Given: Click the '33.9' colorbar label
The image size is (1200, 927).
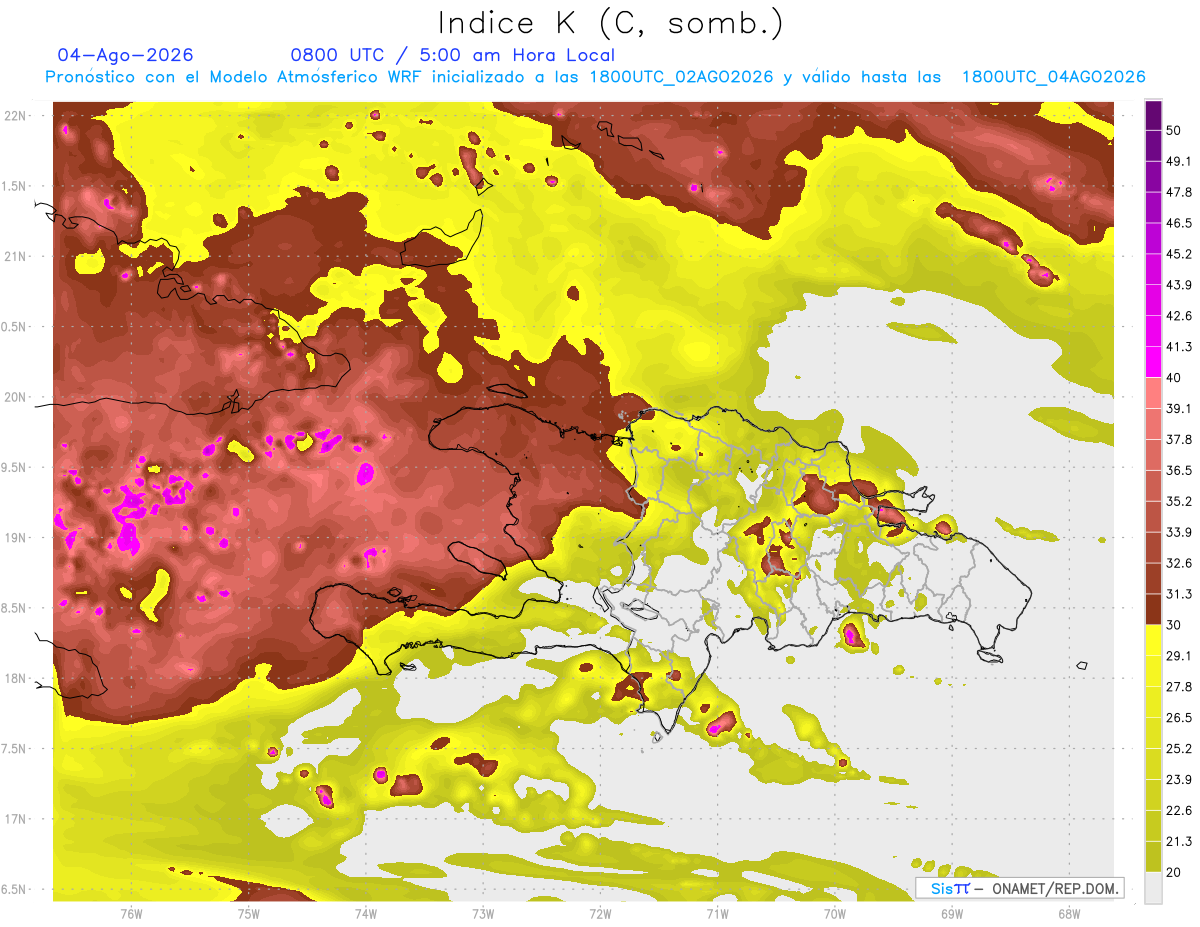Looking at the screenshot, I should (x=1179, y=532).
